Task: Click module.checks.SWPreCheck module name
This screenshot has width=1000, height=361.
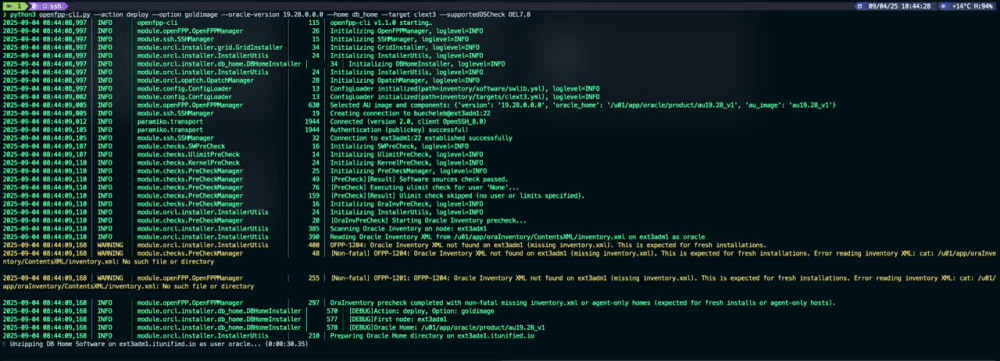Action: click(x=181, y=147)
